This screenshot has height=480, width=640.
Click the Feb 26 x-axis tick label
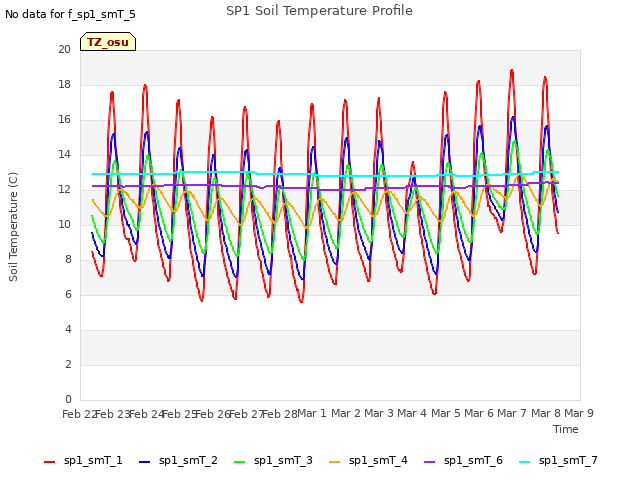[213, 414]
